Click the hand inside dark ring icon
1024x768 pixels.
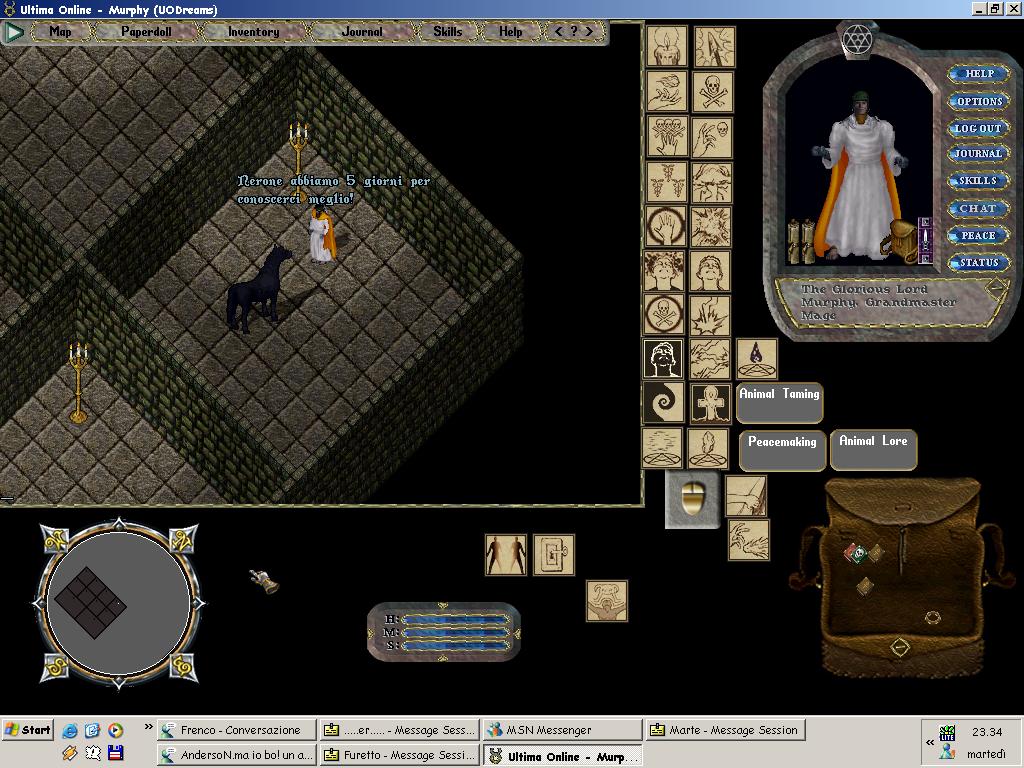[665, 227]
